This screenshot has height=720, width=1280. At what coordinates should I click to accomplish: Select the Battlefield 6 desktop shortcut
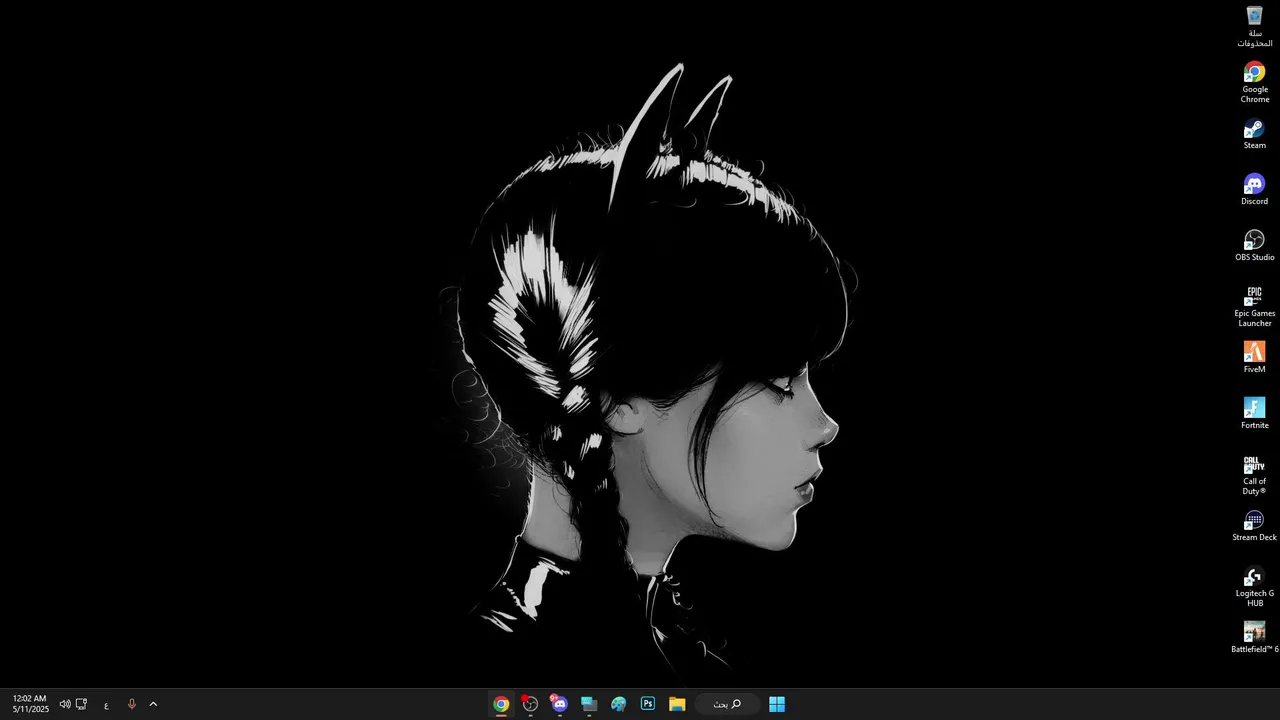tap(1254, 638)
